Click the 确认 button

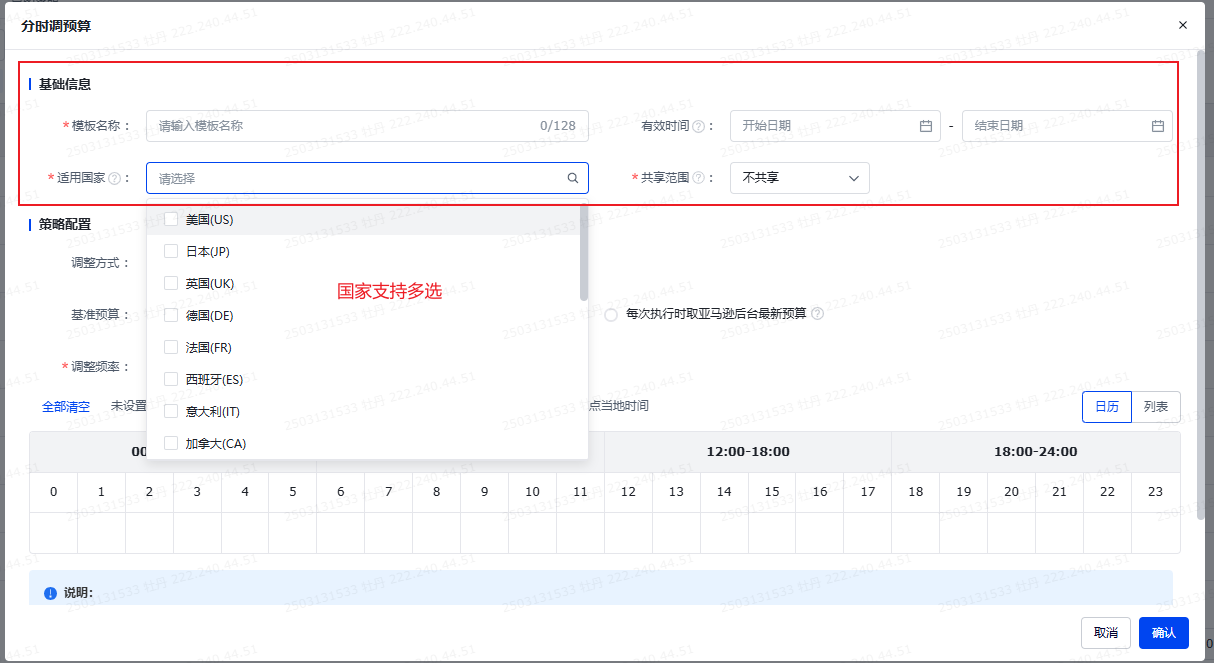[x=1164, y=633]
